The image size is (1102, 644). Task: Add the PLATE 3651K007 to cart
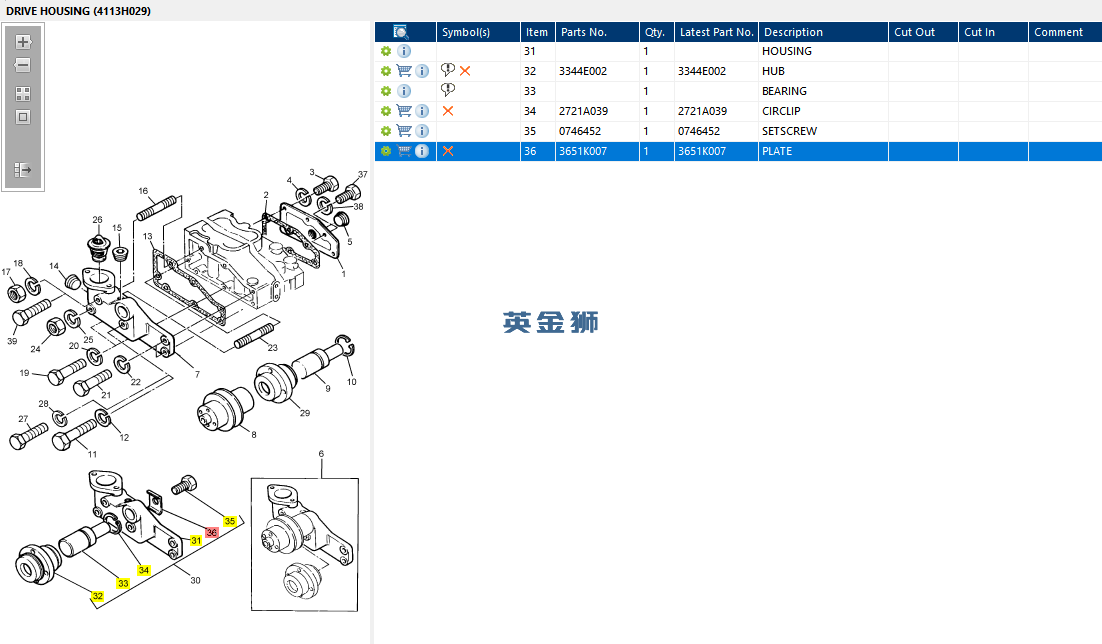(404, 151)
